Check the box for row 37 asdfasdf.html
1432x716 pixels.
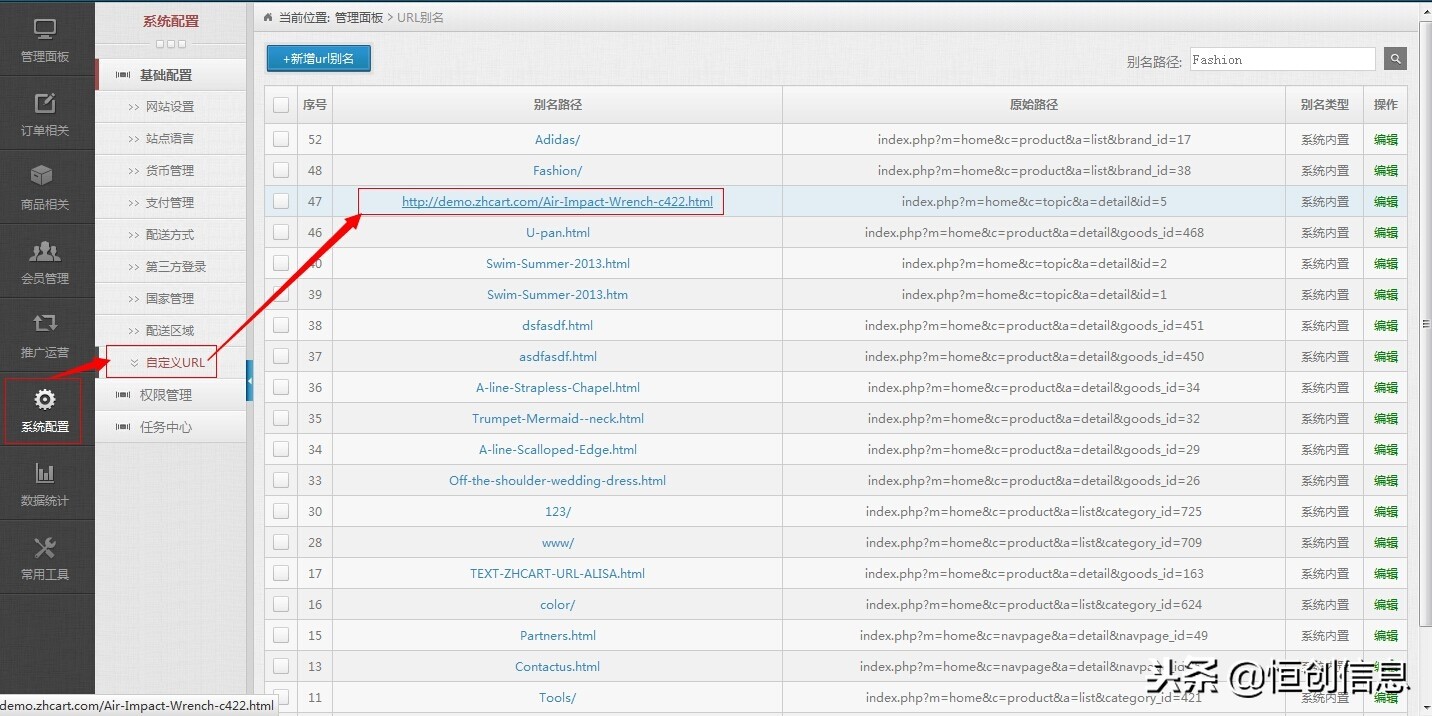(x=281, y=357)
